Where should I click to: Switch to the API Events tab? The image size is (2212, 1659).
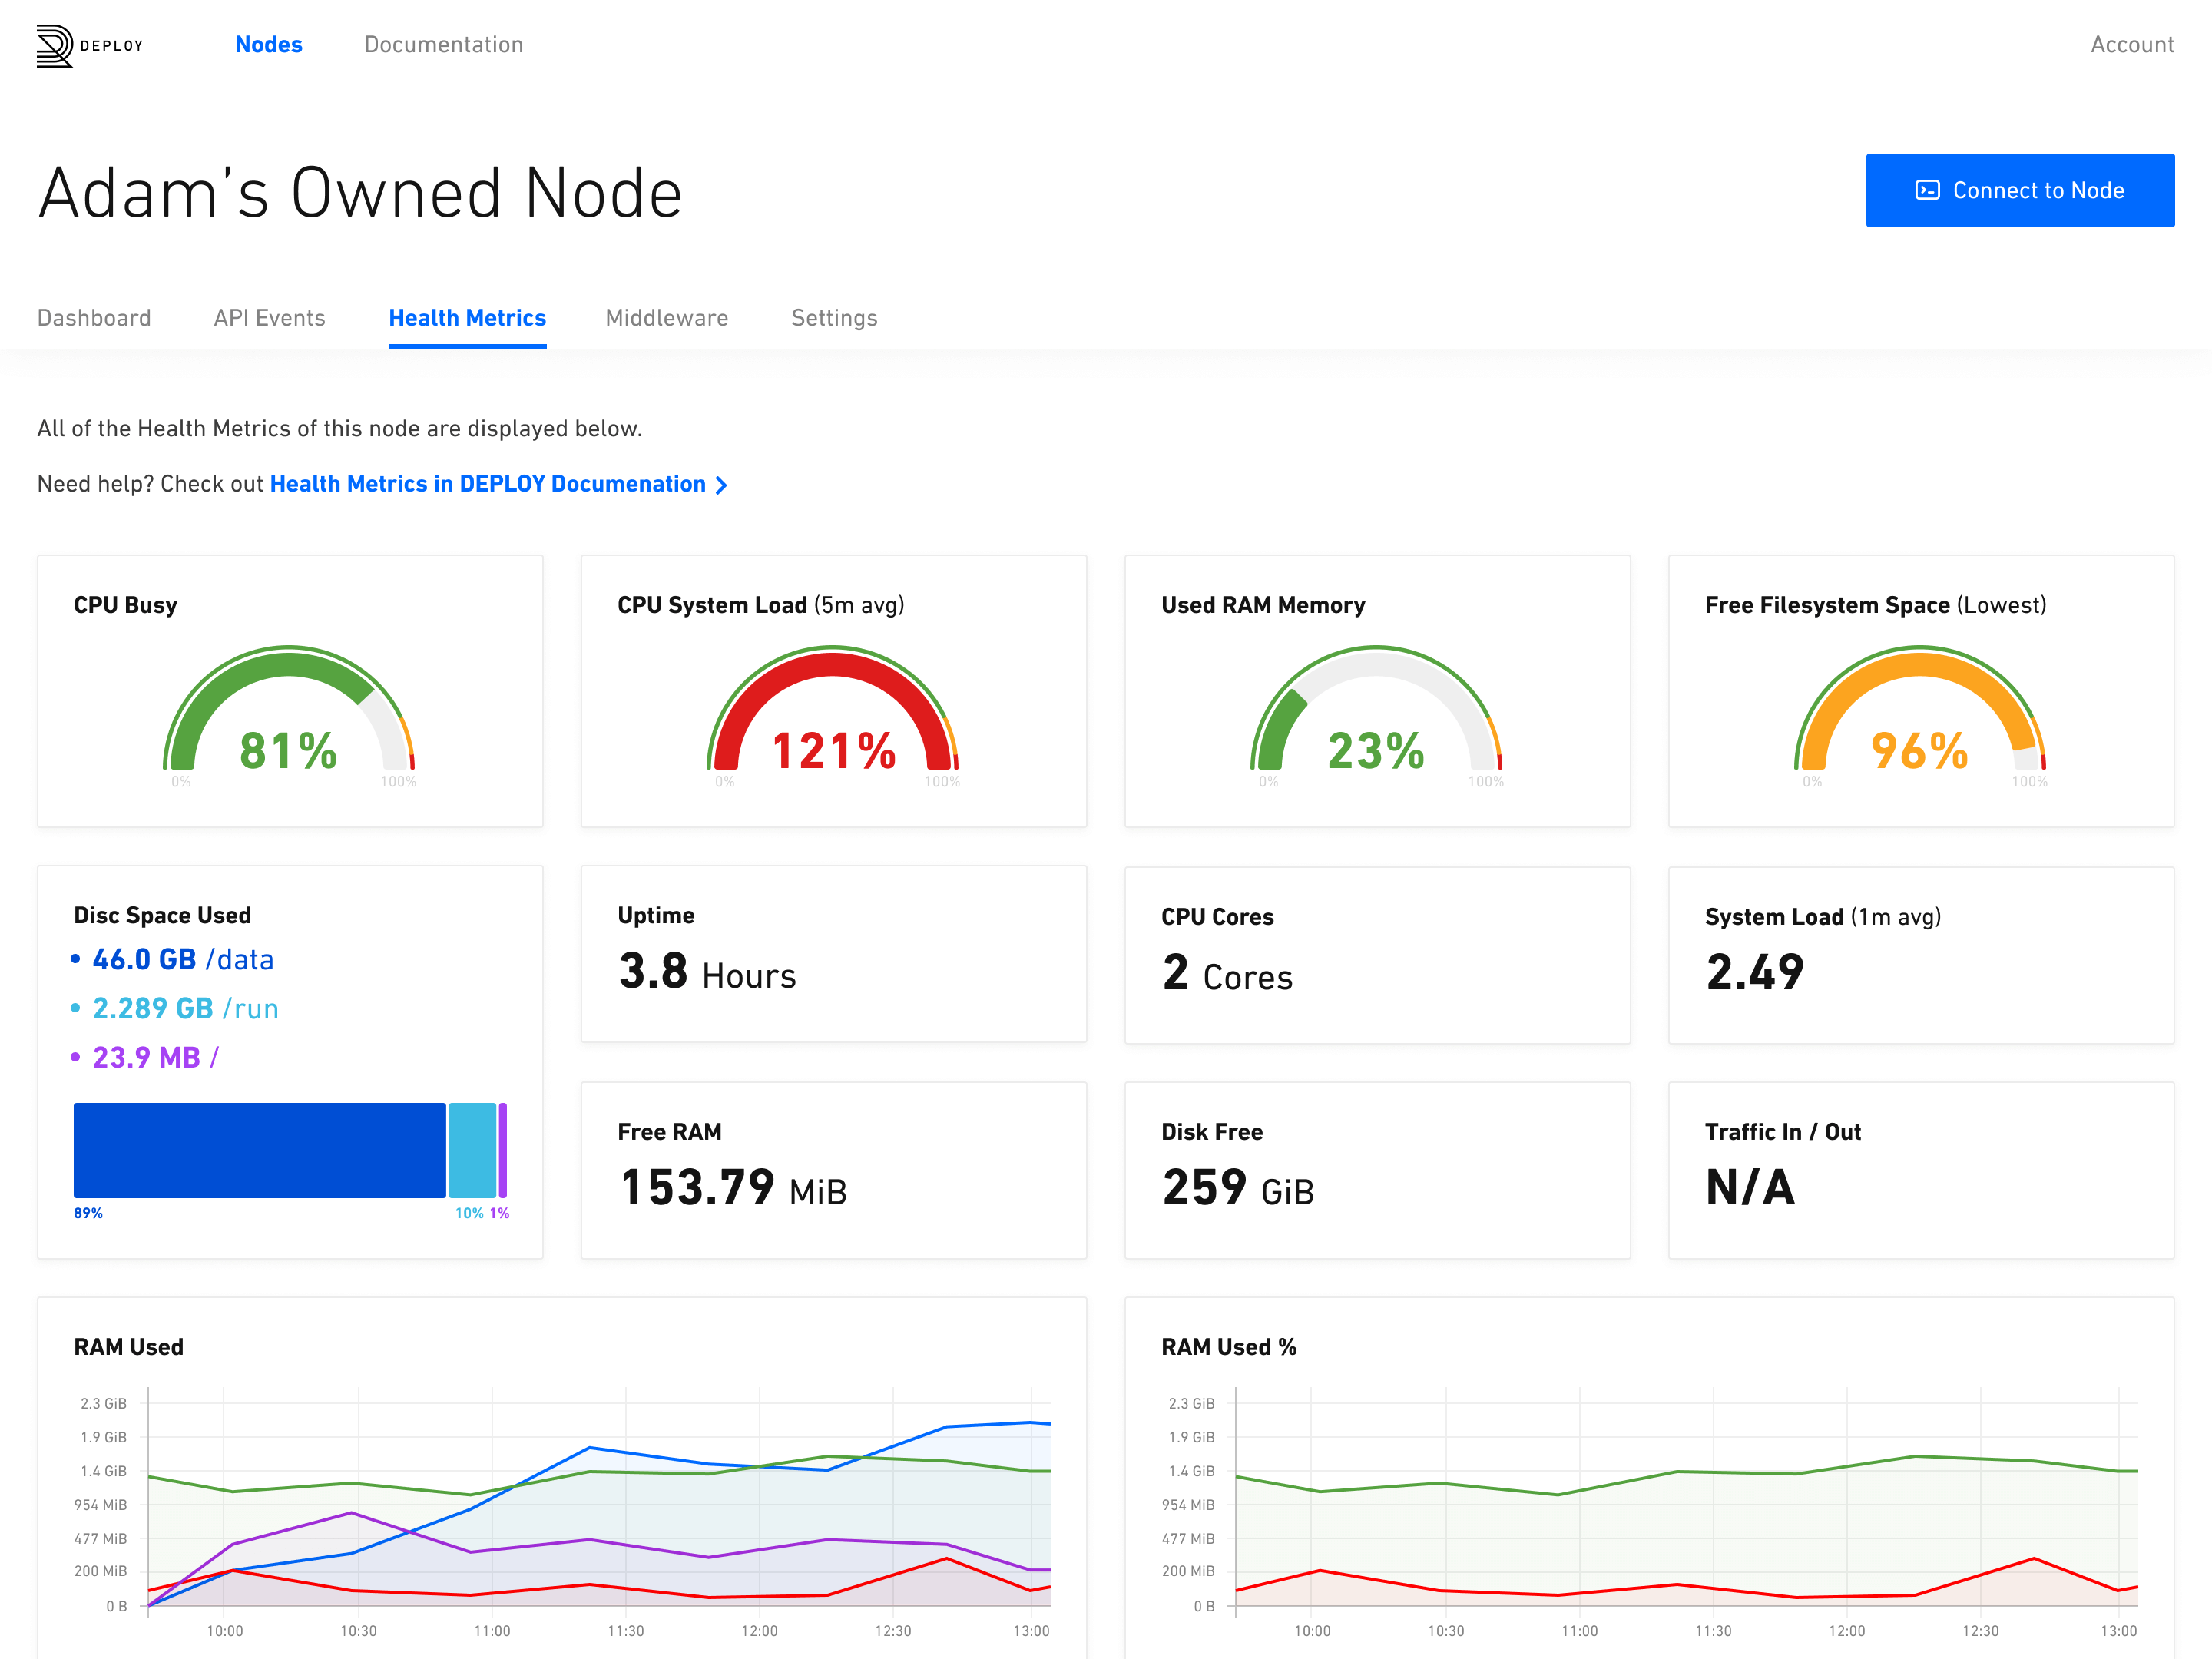(269, 318)
